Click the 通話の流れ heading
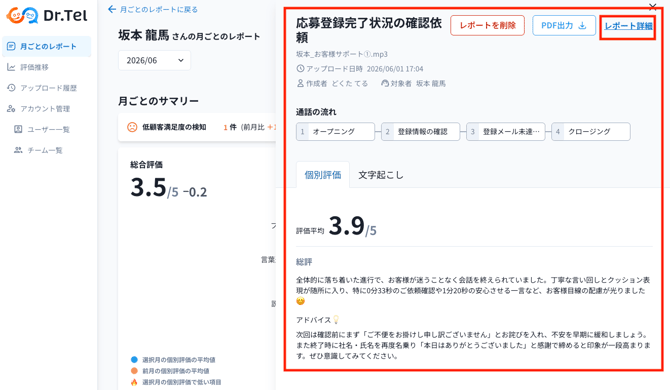 click(x=316, y=112)
